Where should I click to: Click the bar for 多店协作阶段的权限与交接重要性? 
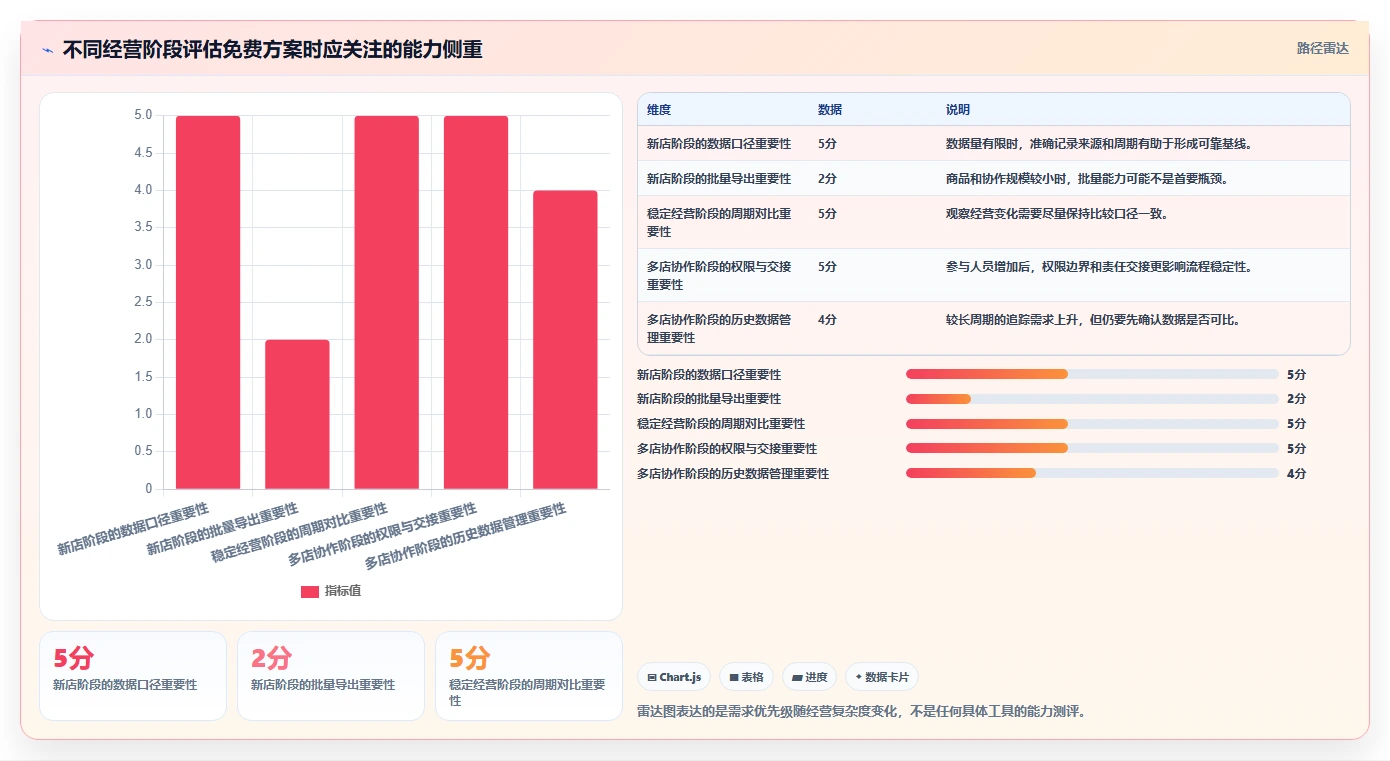coord(476,302)
